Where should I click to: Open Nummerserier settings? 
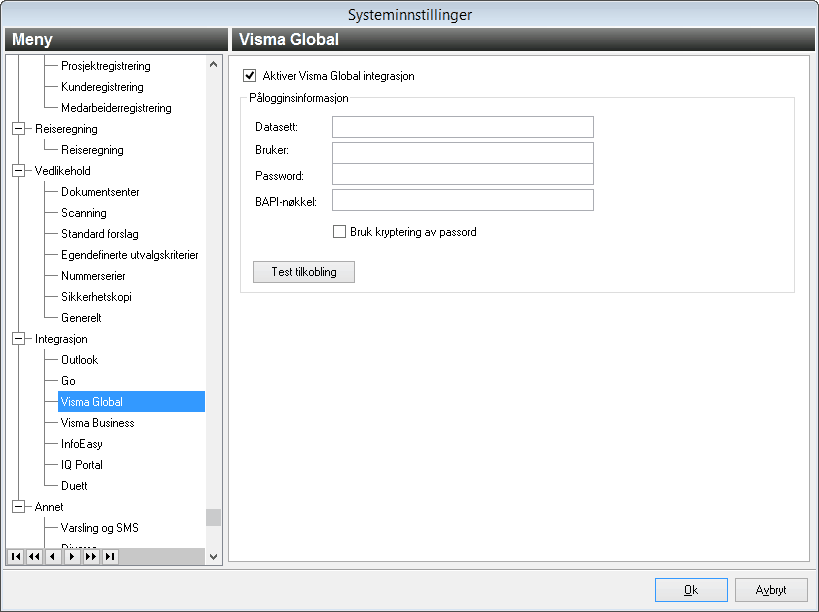tap(93, 276)
